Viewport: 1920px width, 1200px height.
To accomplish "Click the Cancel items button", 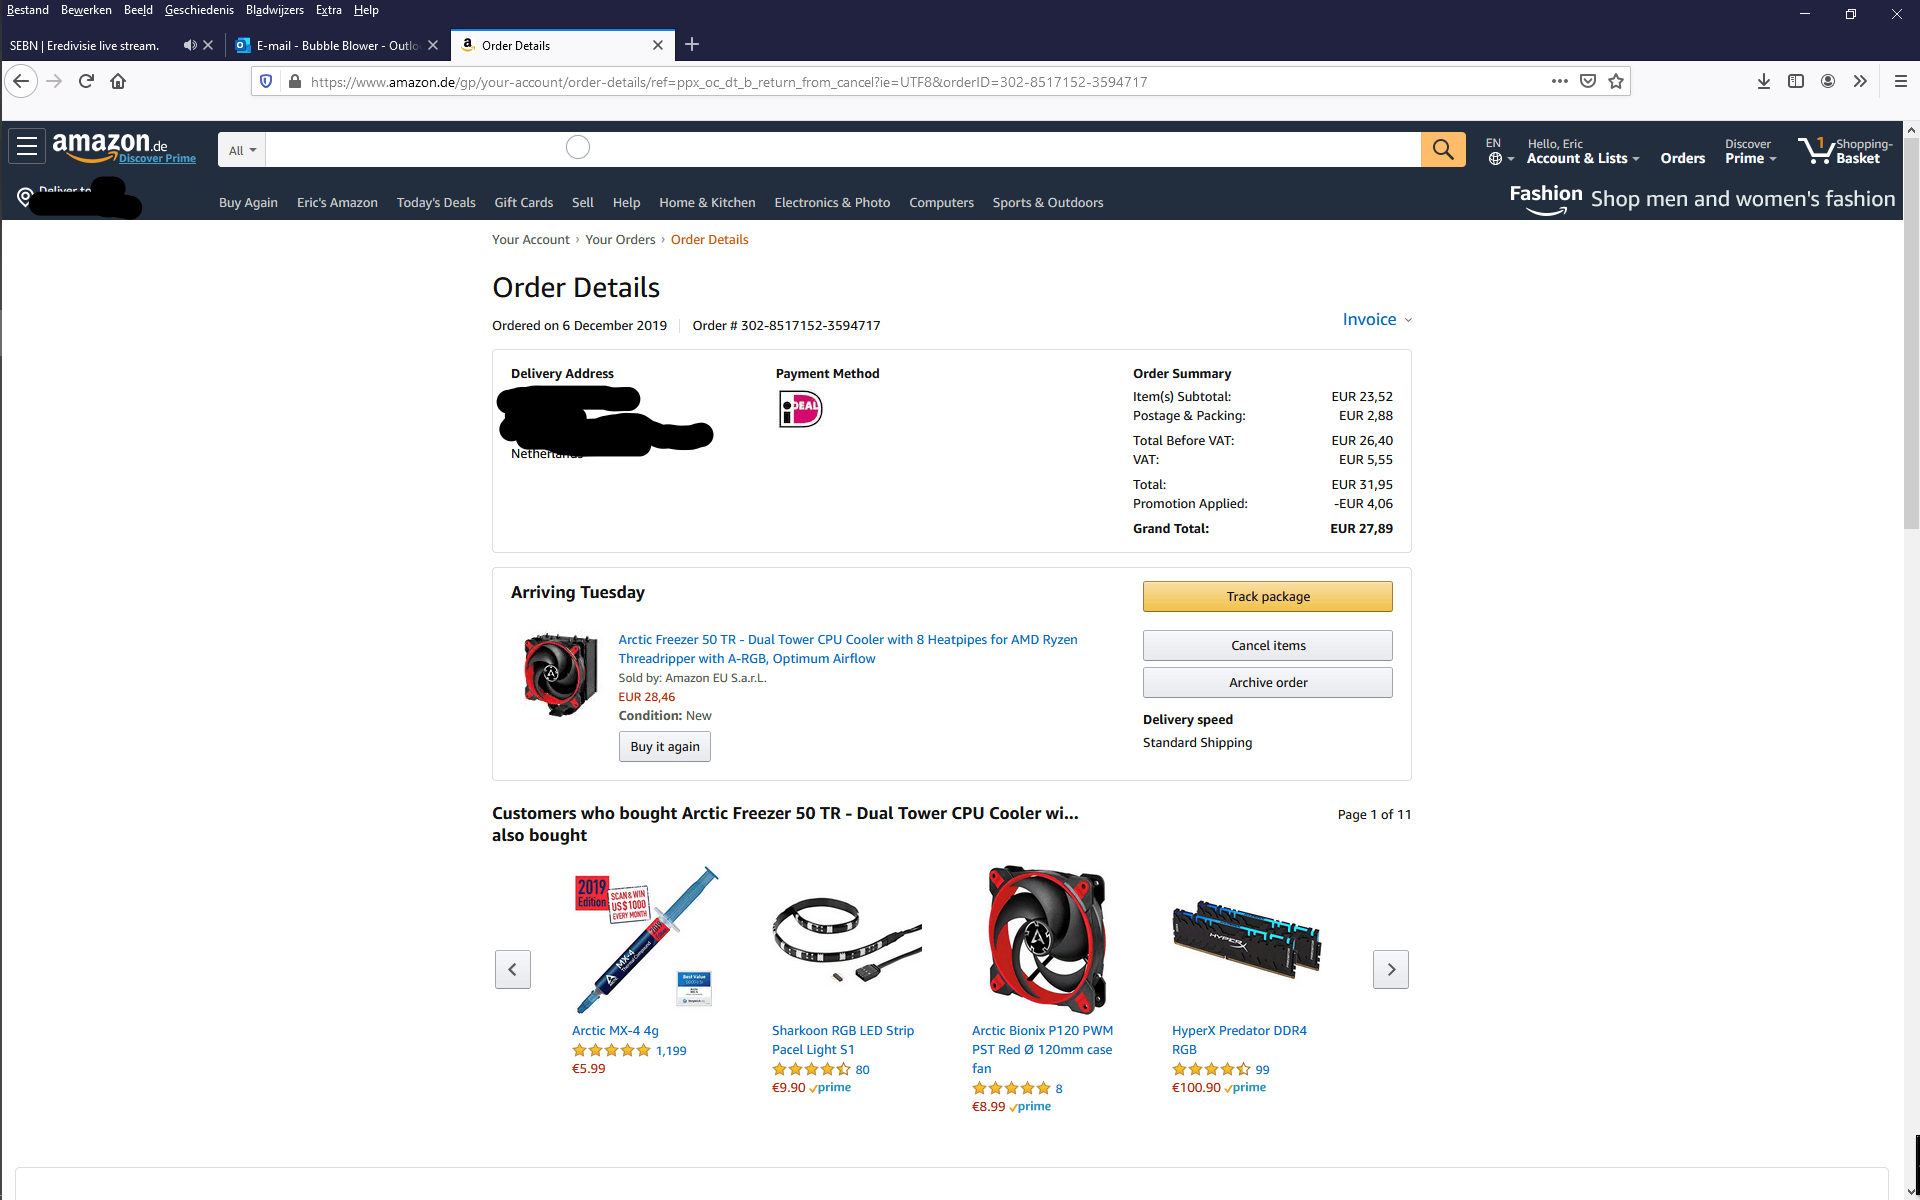I will pyautogui.click(x=1267, y=645).
